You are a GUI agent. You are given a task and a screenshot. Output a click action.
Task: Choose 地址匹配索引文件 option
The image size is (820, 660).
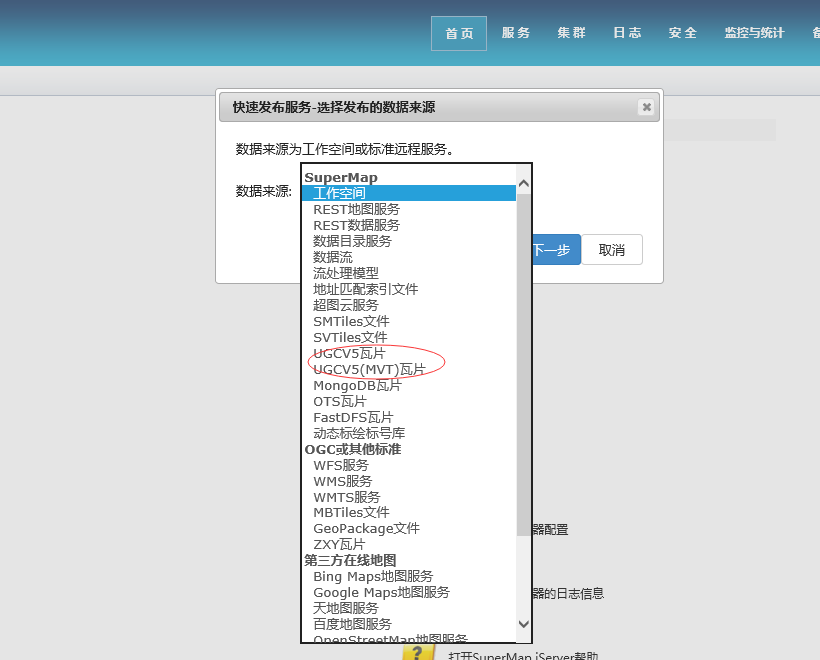[409, 289]
